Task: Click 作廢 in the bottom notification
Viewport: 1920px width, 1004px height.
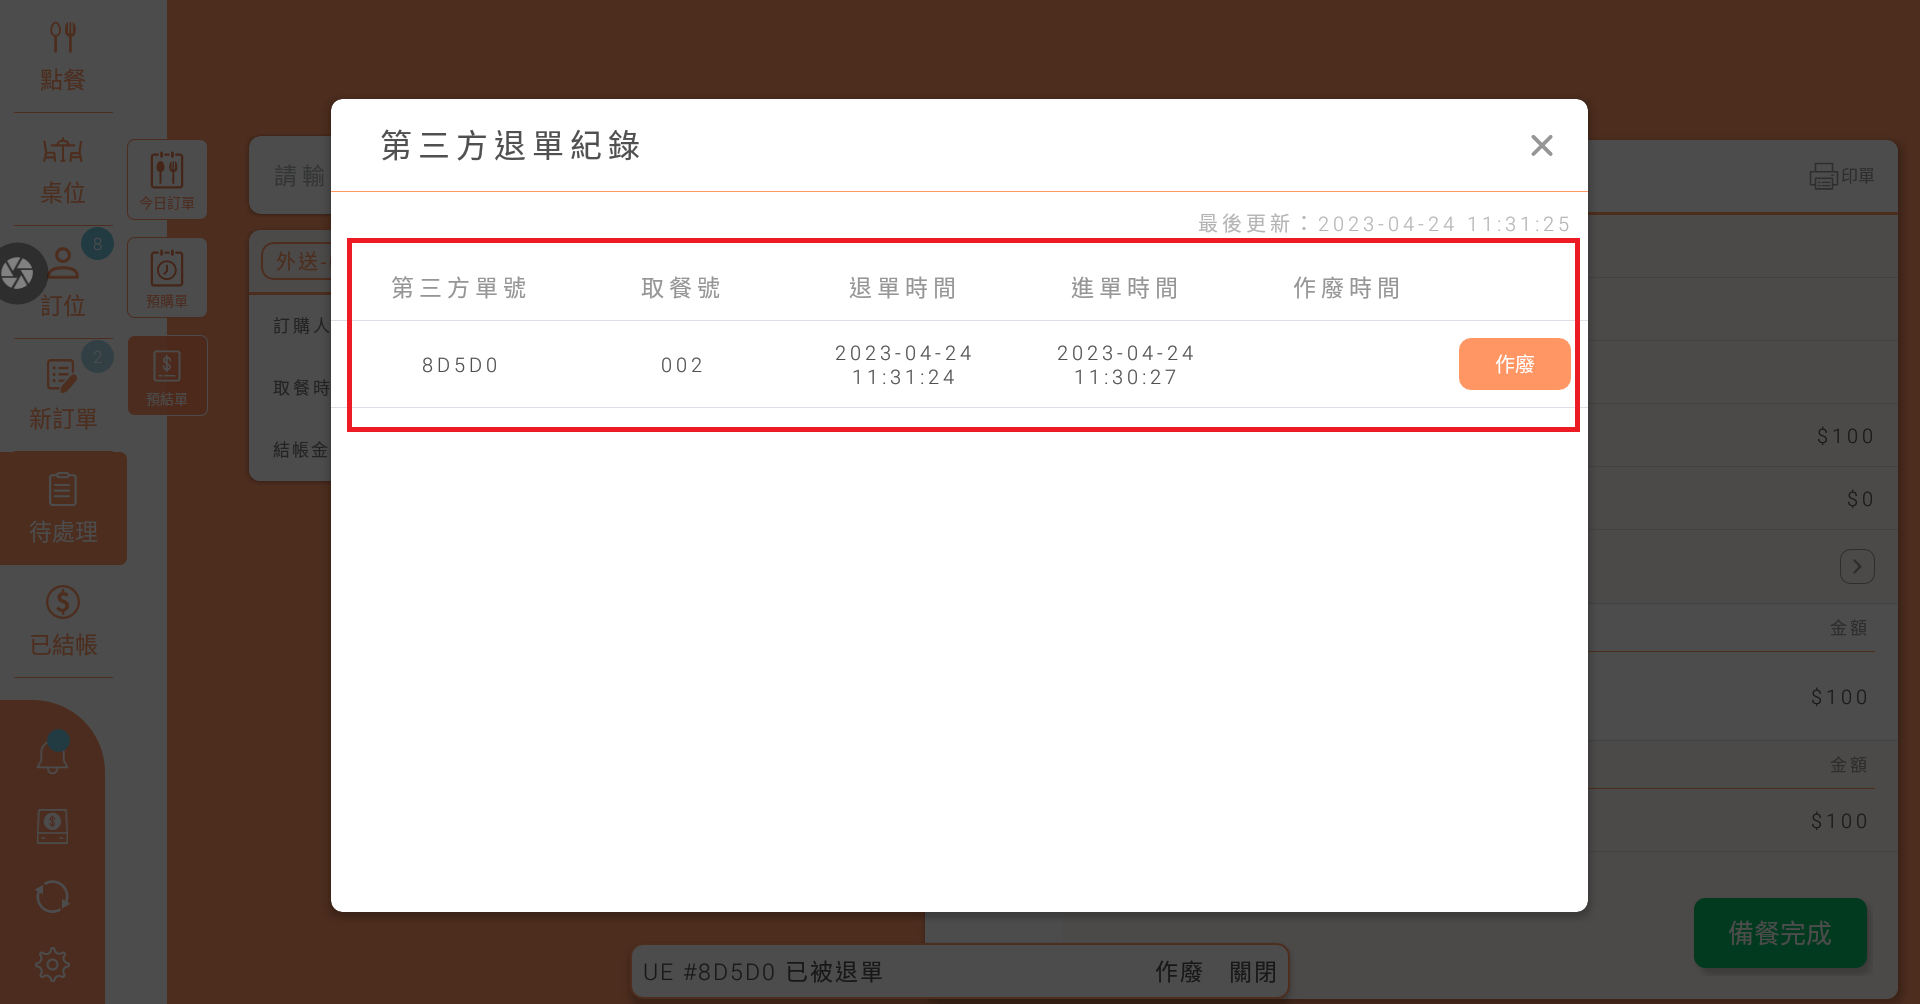Action: [x=1178, y=972]
